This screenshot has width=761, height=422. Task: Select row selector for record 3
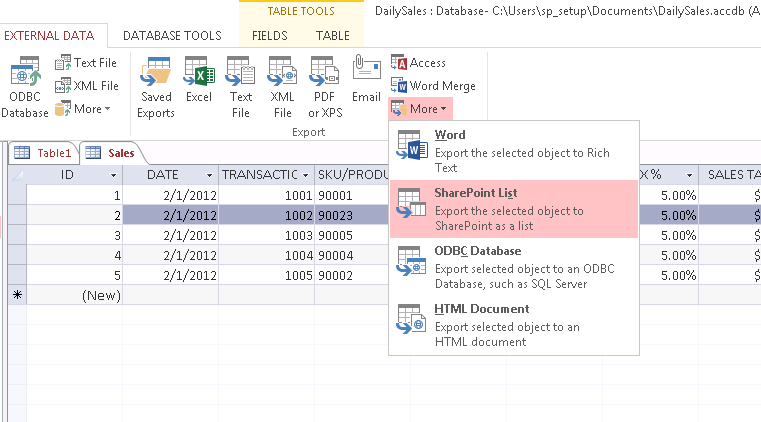pyautogui.click(x=17, y=235)
